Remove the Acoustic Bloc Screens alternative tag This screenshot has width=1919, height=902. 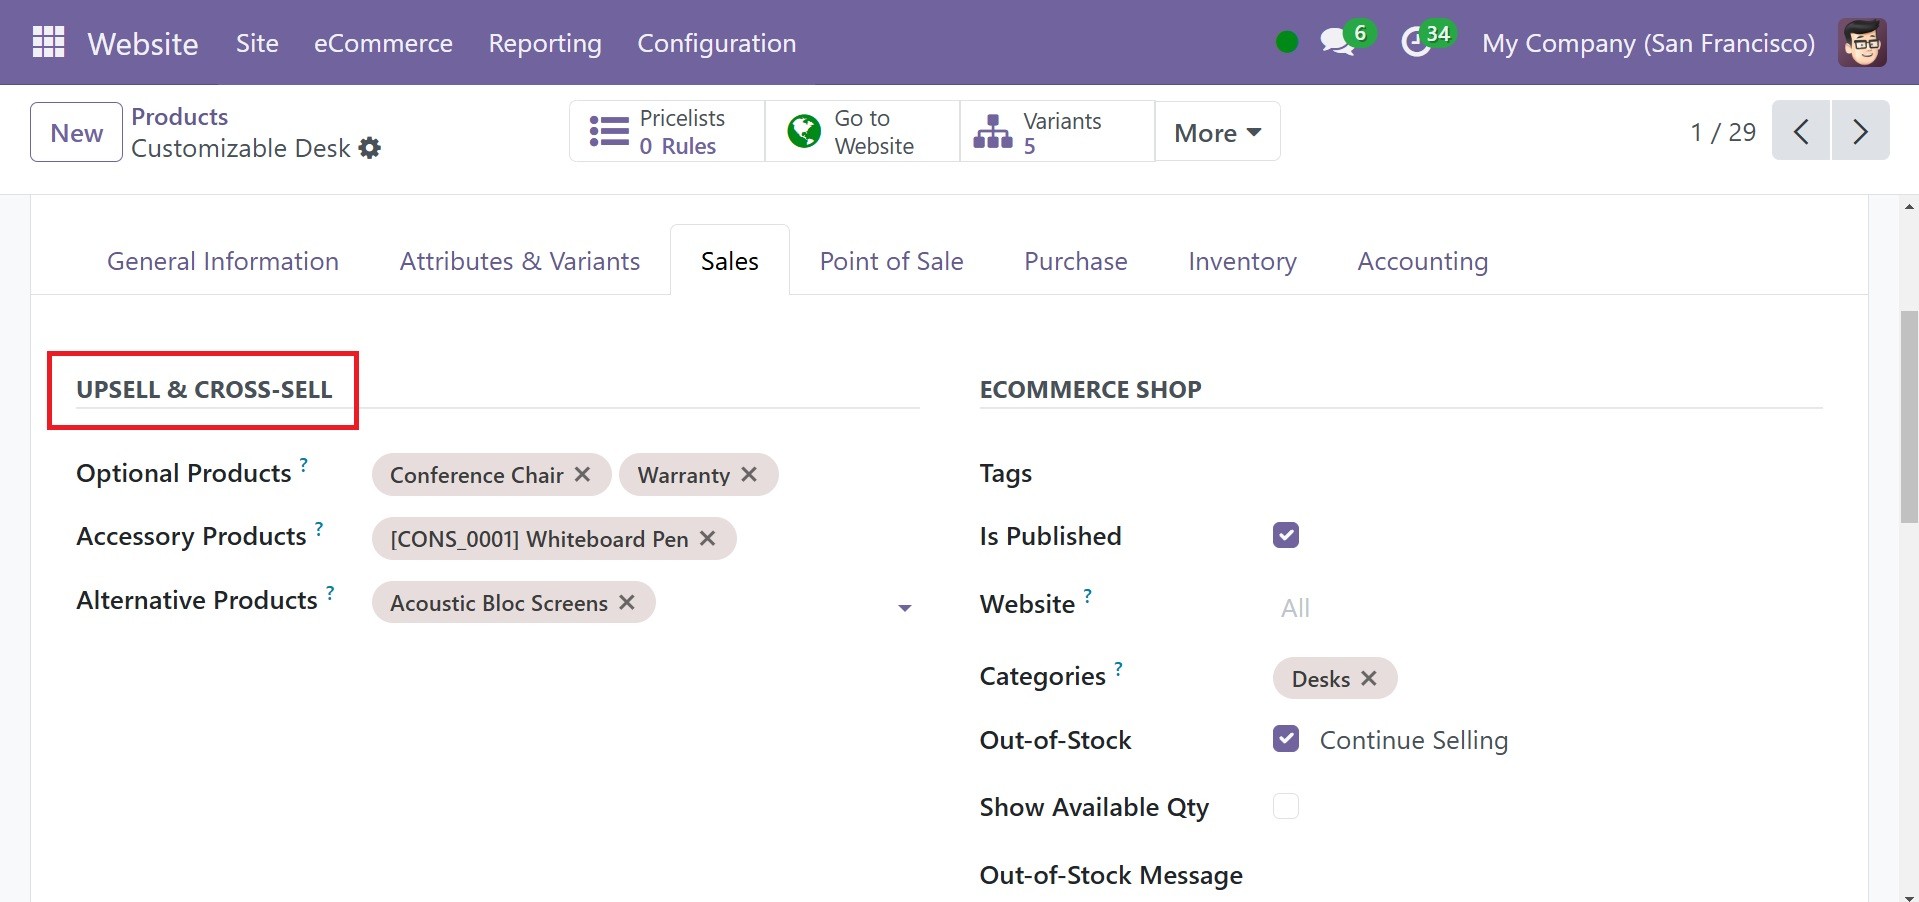pyautogui.click(x=627, y=602)
